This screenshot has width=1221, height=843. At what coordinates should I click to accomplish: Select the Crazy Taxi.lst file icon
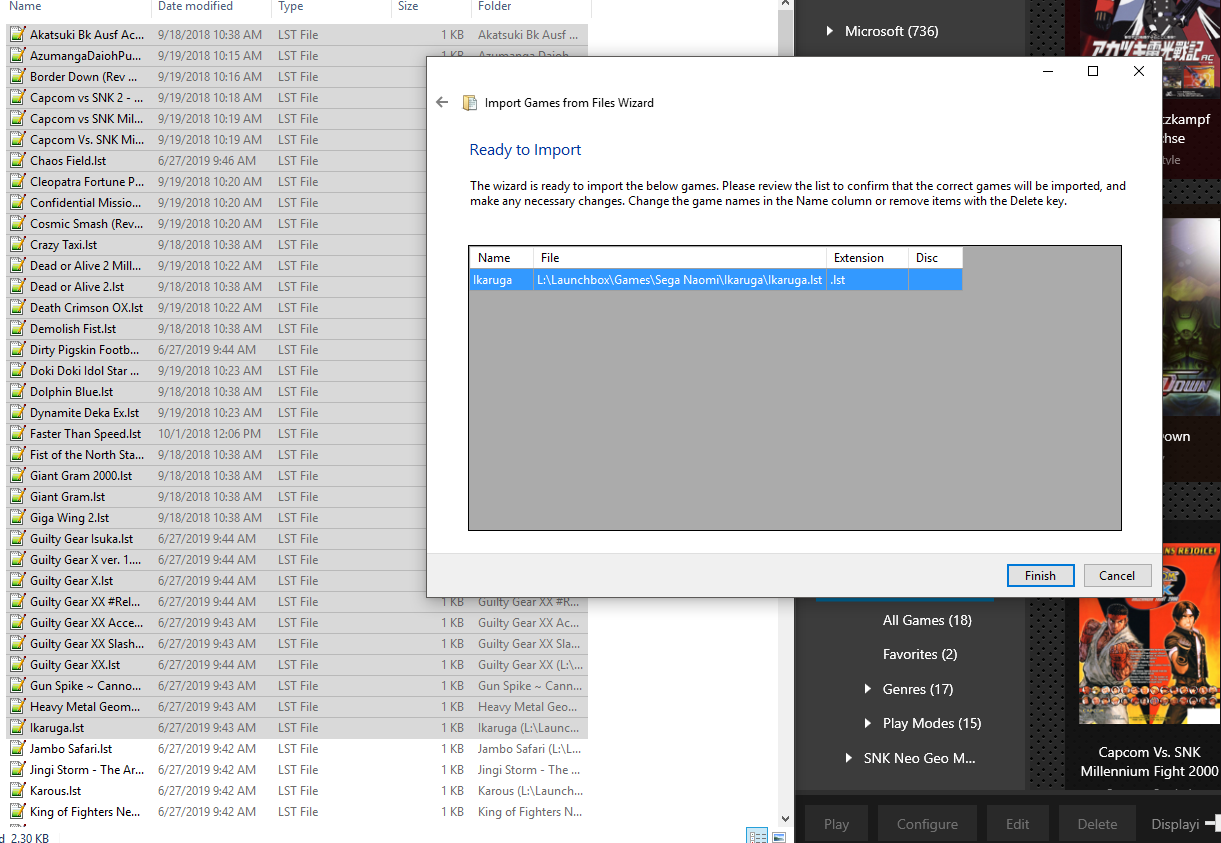17,244
